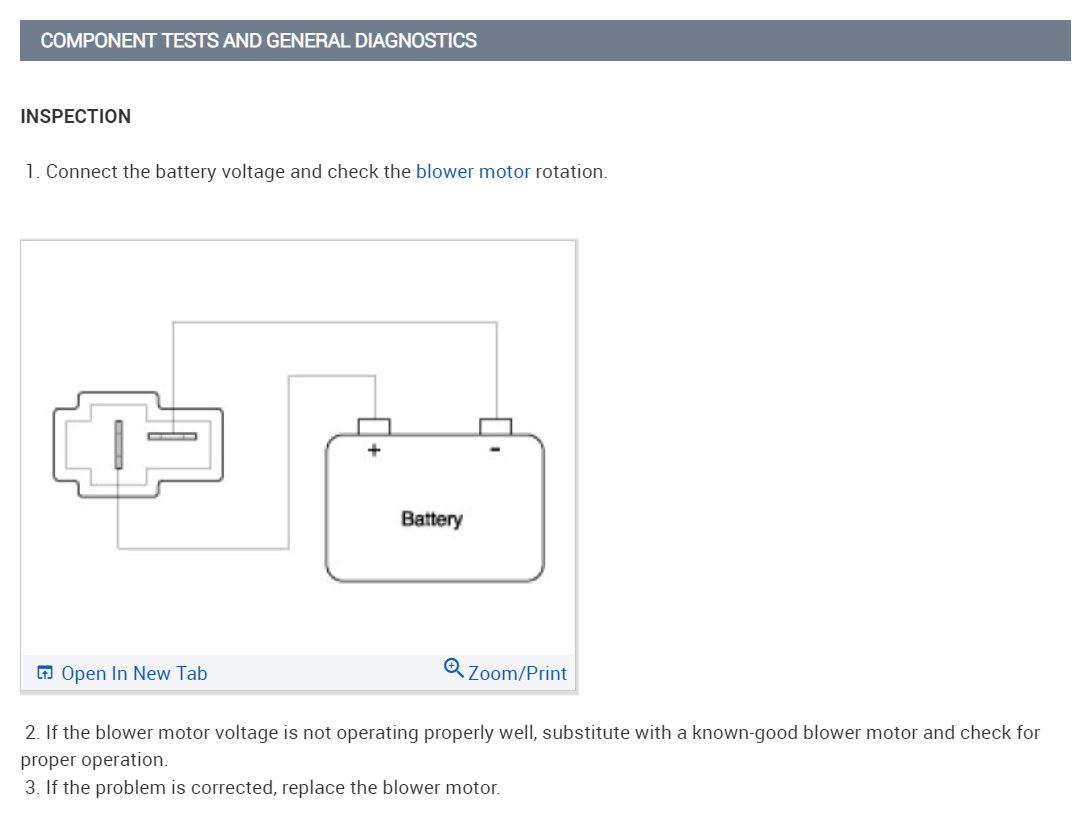Click the Battery label in the diagram
This screenshot has height=840, width=1087.
click(x=432, y=519)
